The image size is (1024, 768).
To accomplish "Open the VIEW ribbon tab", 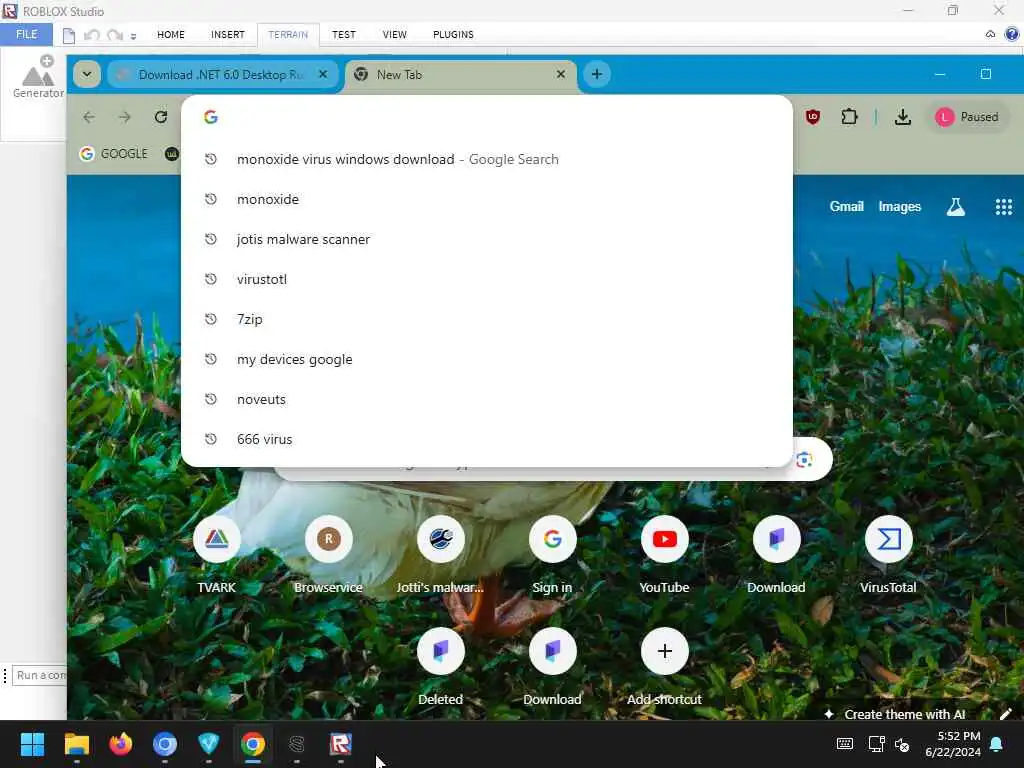I will [394, 35].
